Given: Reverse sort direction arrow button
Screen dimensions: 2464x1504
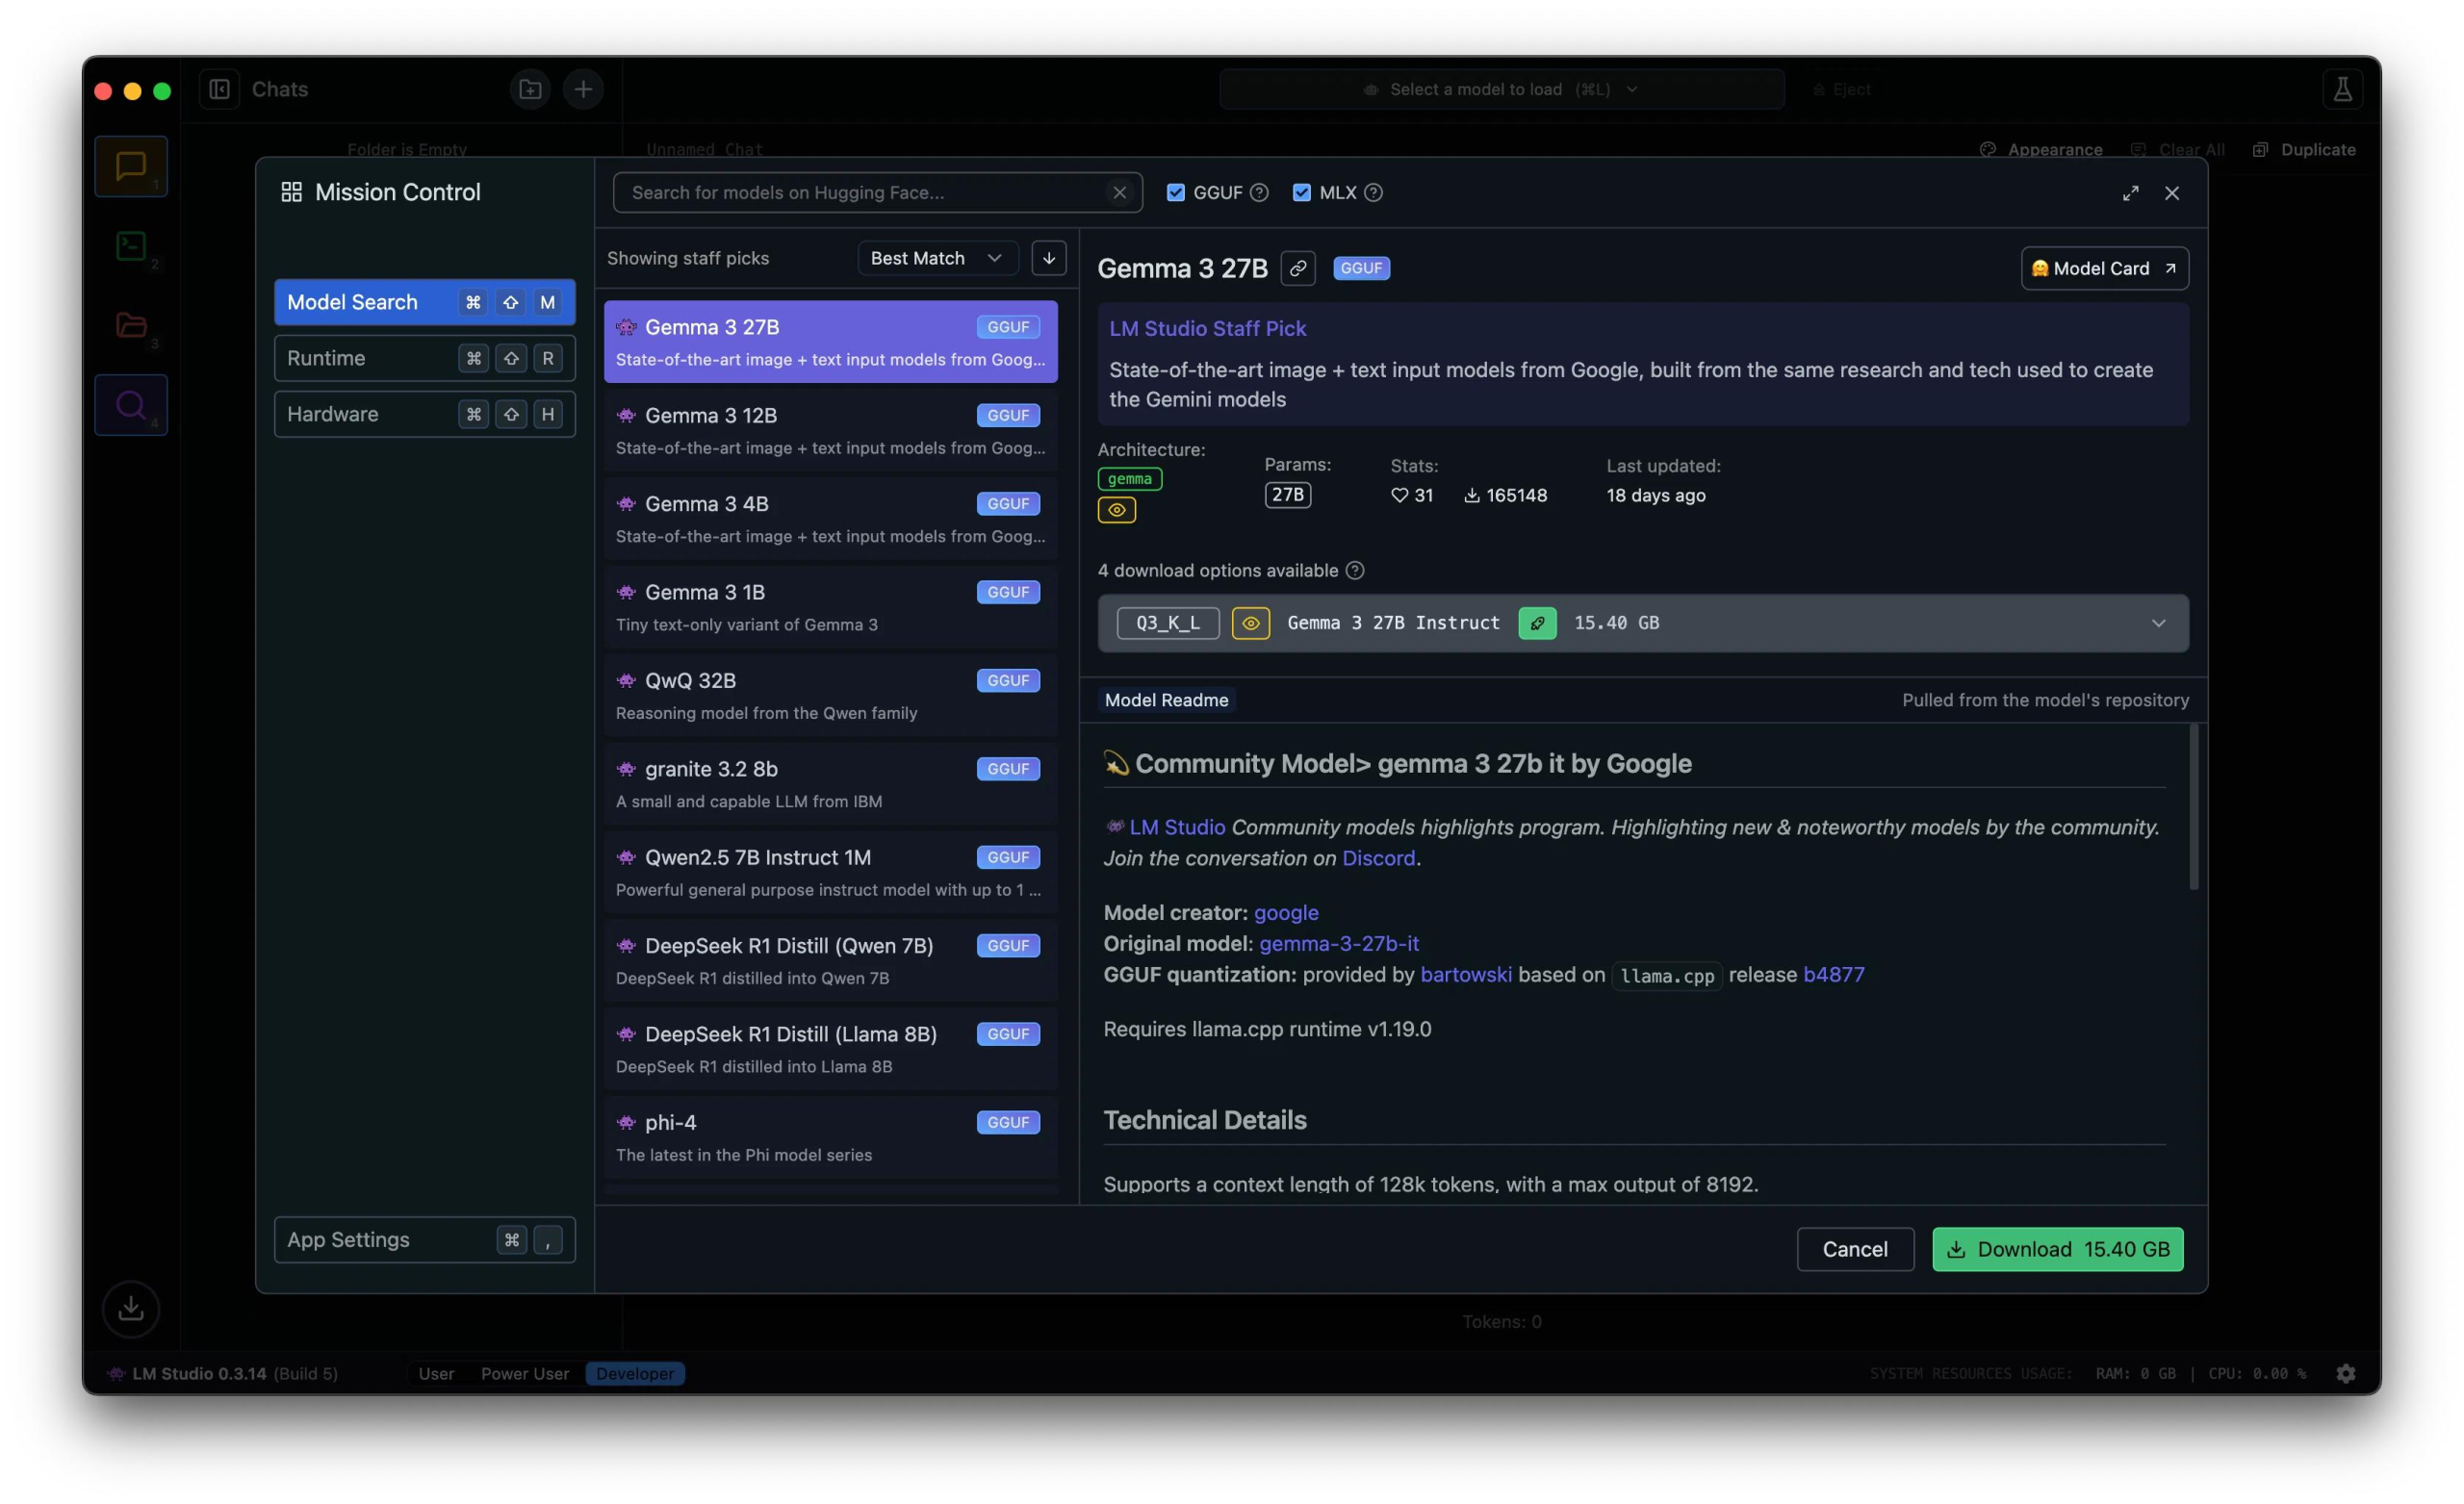Looking at the screenshot, I should tap(1048, 258).
